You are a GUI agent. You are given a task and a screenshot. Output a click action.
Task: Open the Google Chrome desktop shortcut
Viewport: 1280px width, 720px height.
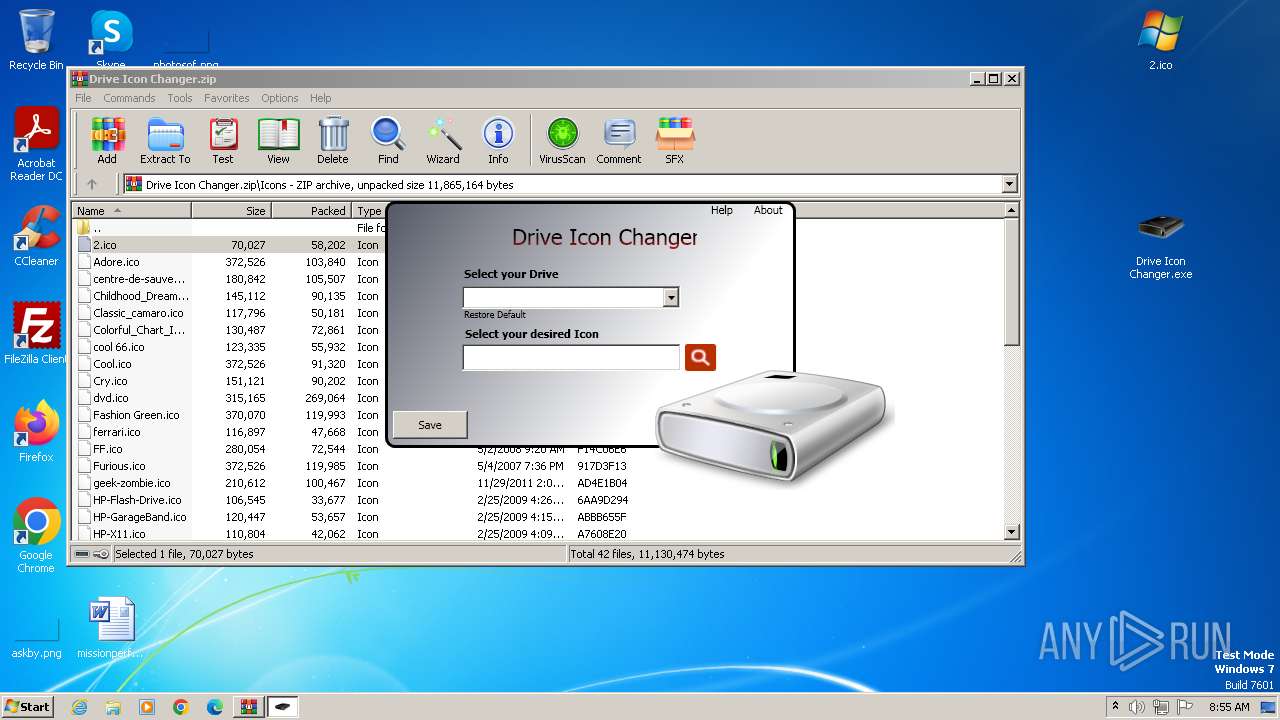pos(36,536)
